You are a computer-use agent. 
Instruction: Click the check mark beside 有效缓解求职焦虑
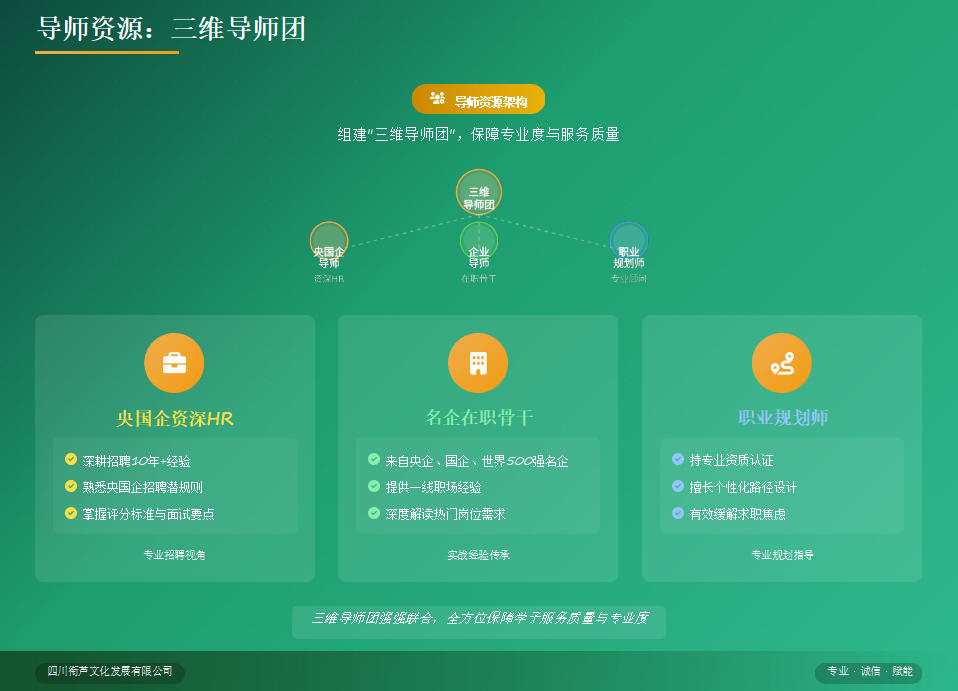pos(678,514)
